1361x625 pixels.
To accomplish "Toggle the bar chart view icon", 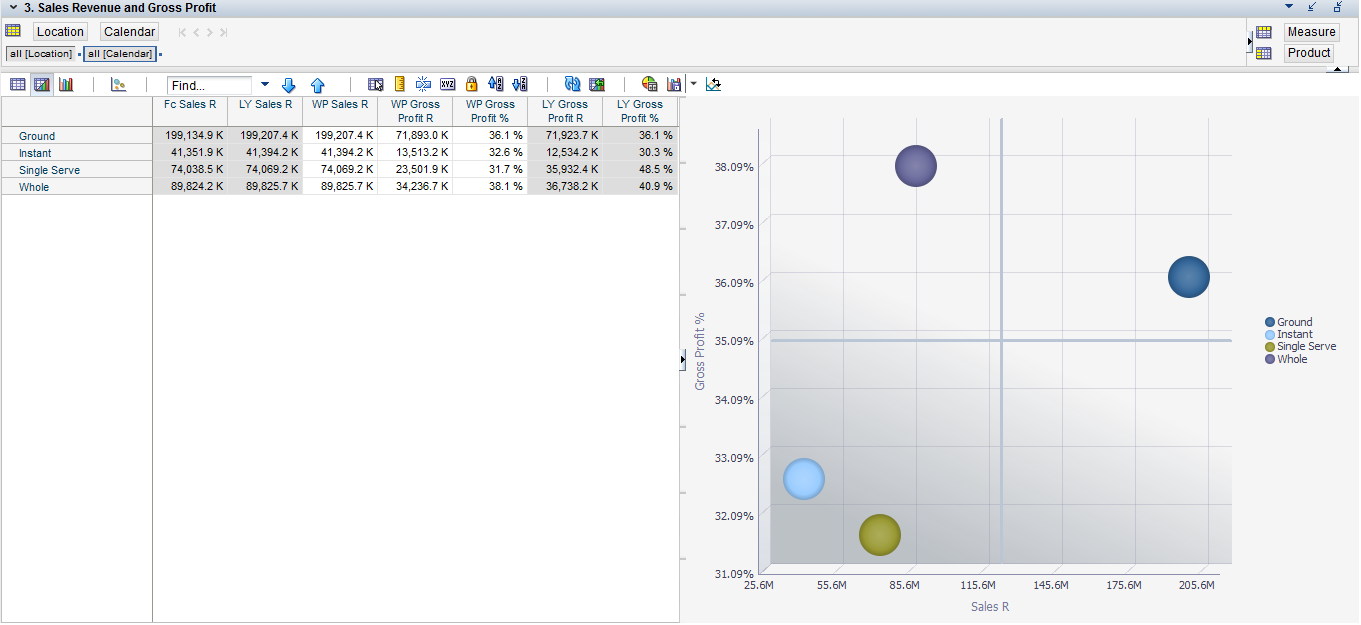I will (65, 84).
